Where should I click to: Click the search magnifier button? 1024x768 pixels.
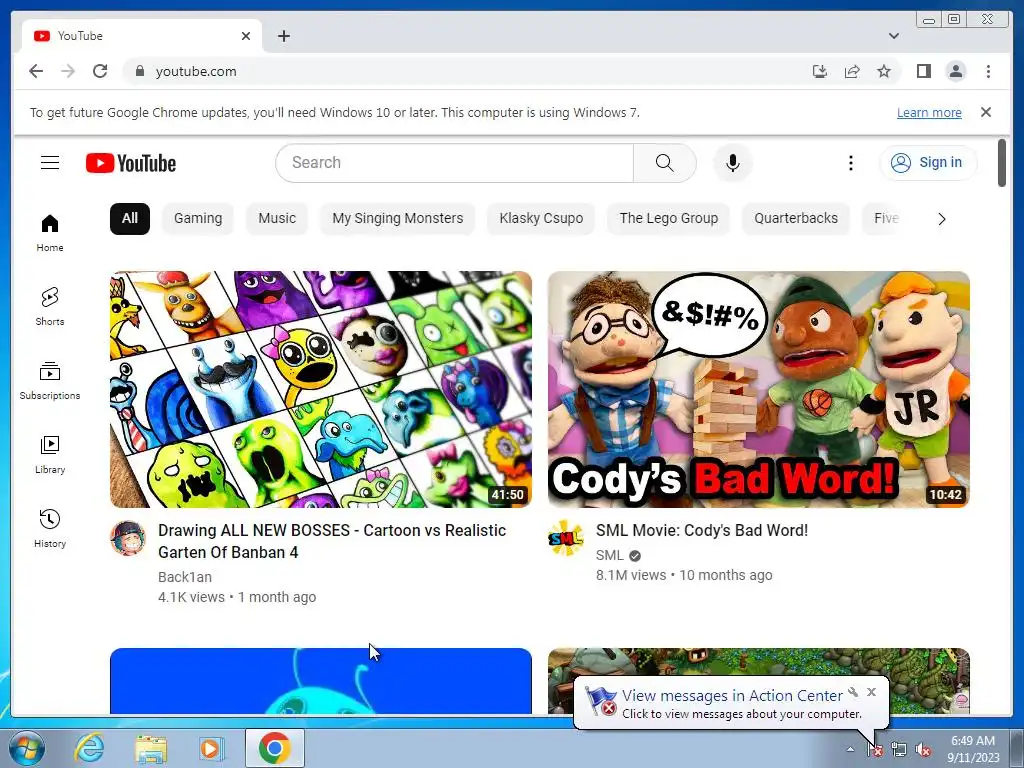click(x=664, y=163)
